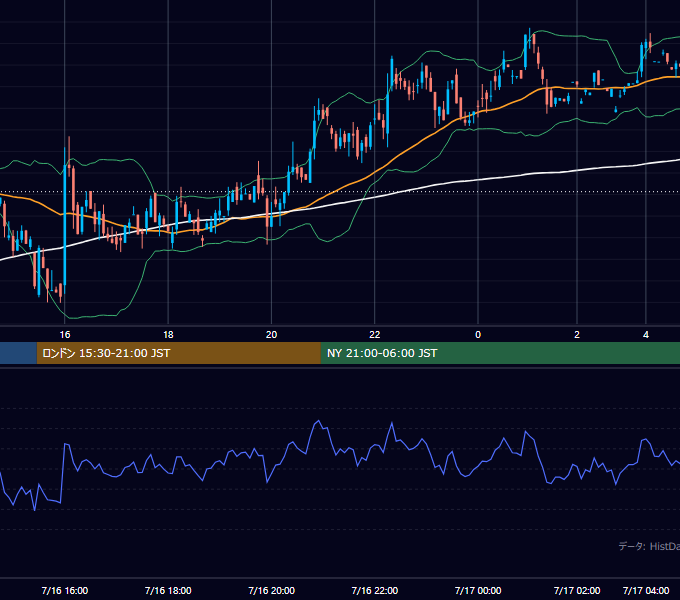
Task: Click the hour label 4 on price chart axis
Action: [x=646, y=334]
